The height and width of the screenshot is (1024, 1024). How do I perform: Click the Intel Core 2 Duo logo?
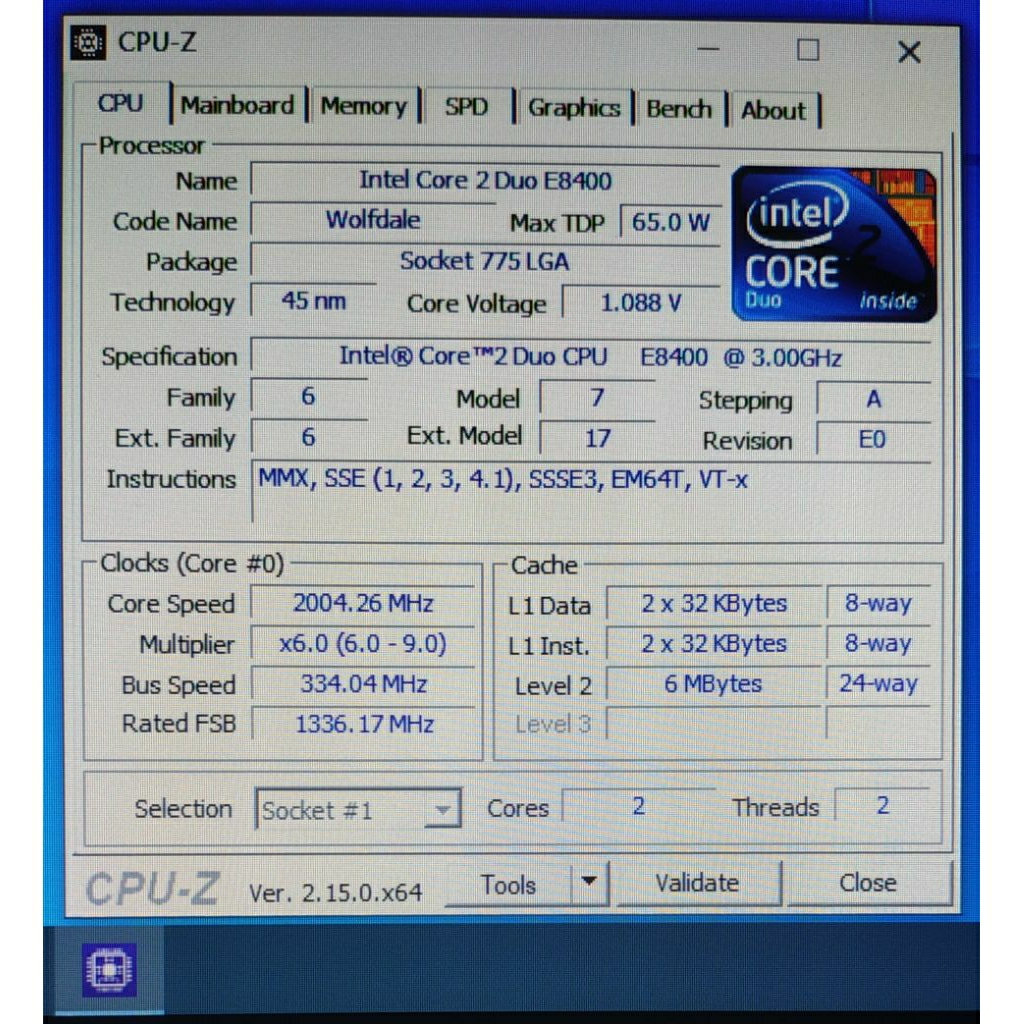click(x=834, y=244)
